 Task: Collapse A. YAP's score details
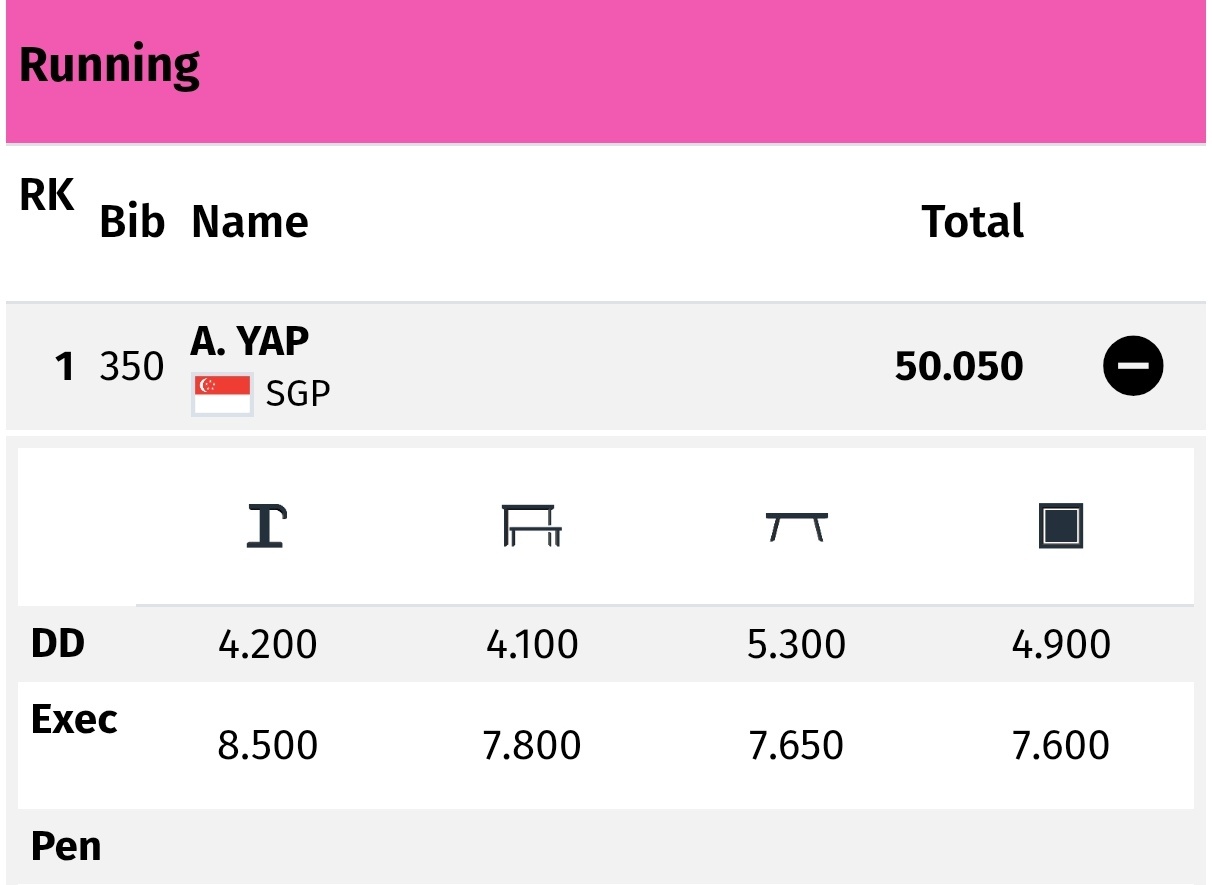[x=1133, y=366]
